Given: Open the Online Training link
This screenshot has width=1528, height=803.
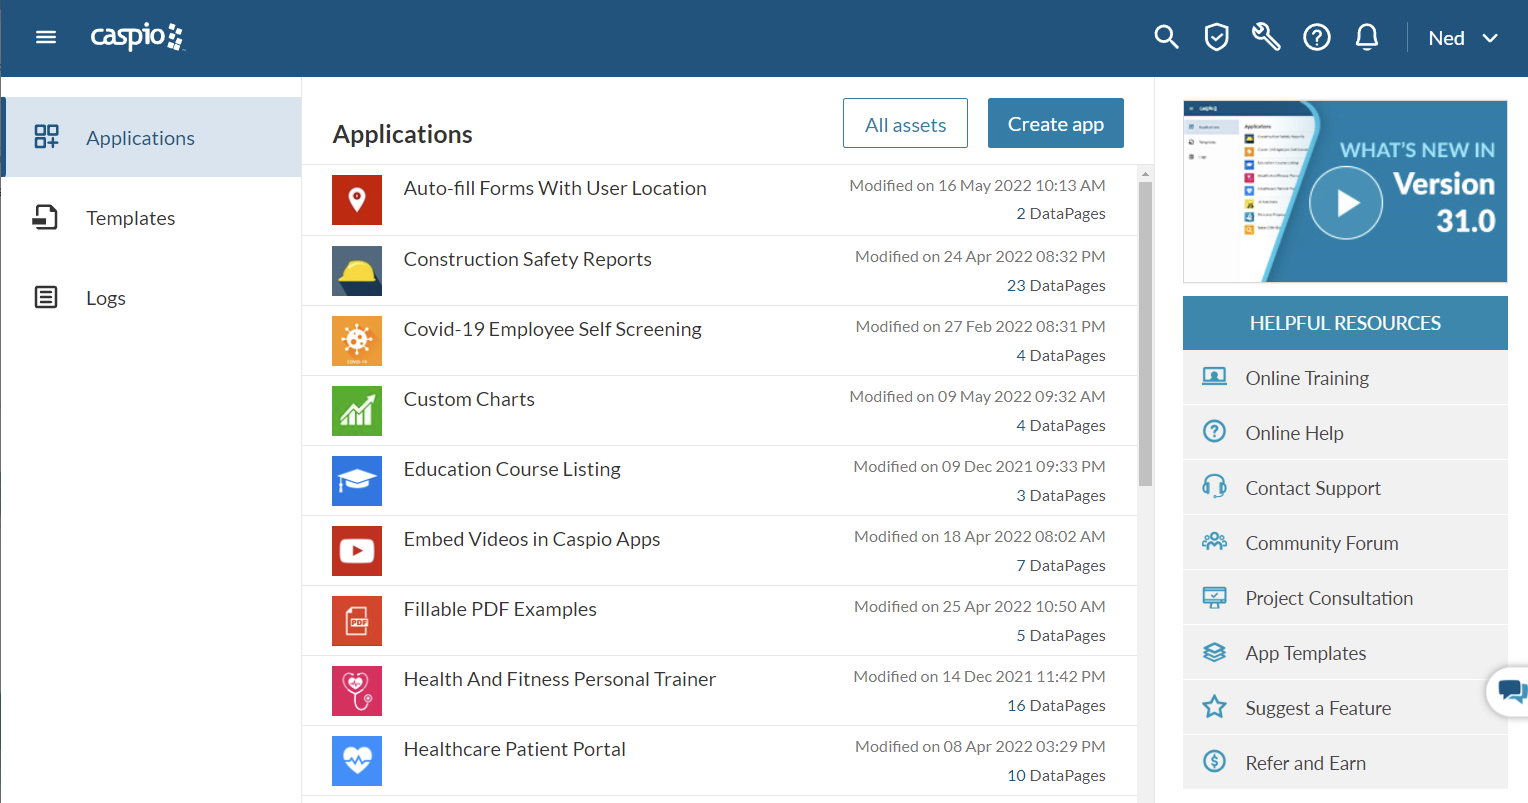Looking at the screenshot, I should point(1306,378).
